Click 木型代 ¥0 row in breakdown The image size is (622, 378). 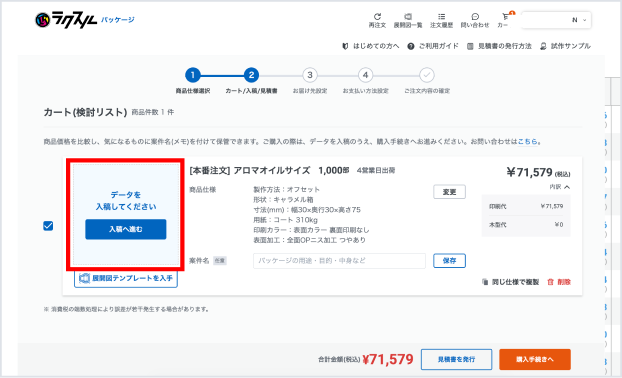point(526,224)
